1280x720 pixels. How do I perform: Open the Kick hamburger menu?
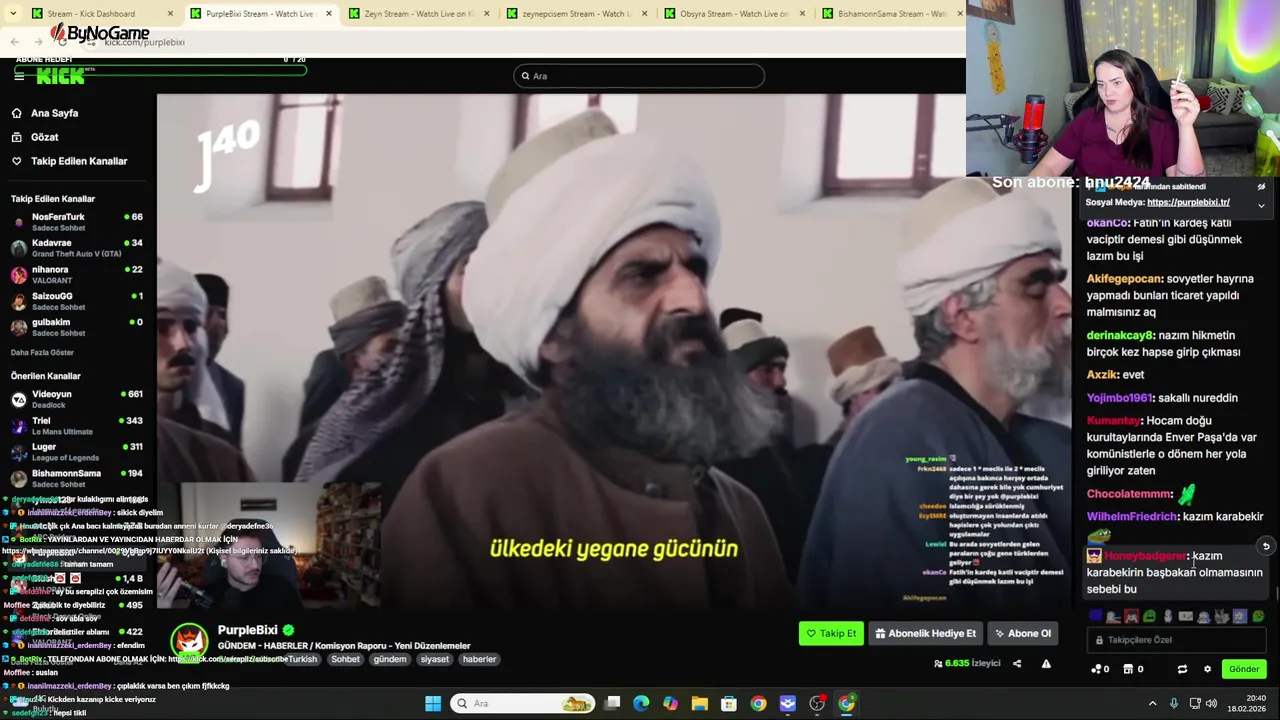18,76
